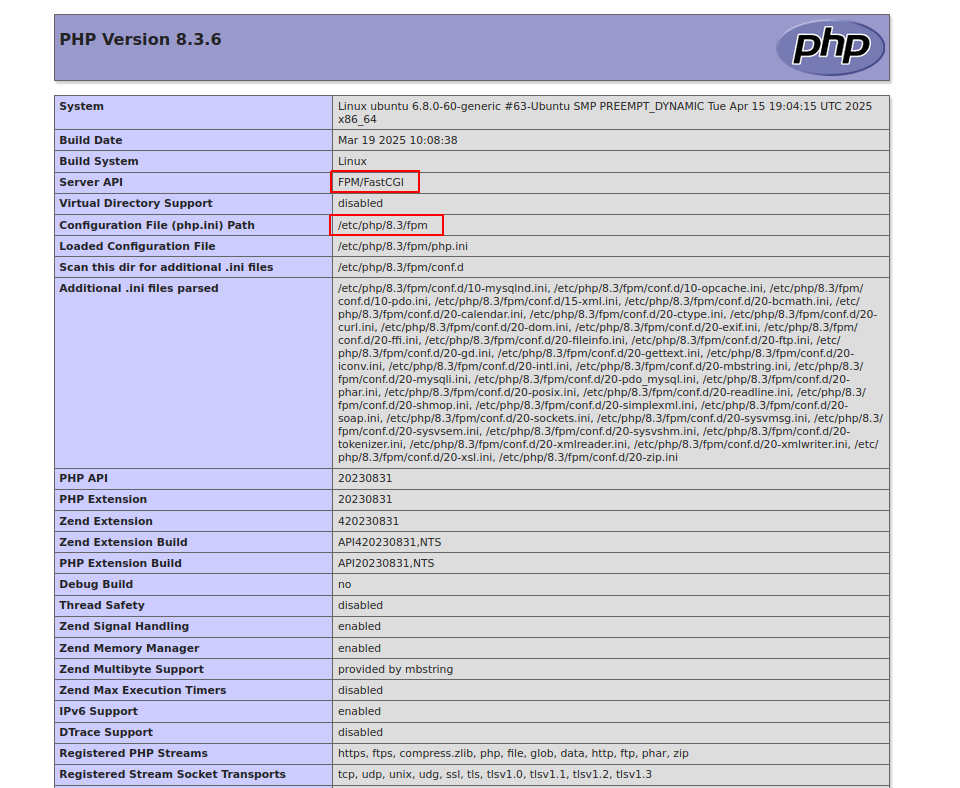Click the Build System label
The width and height of the screenshot is (960, 788).
click(x=98, y=161)
